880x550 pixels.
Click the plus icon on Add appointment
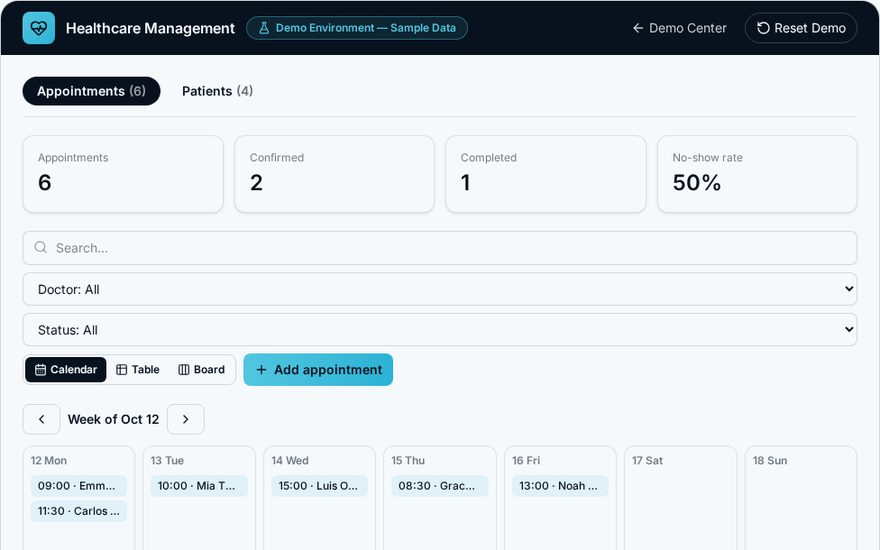tap(261, 370)
